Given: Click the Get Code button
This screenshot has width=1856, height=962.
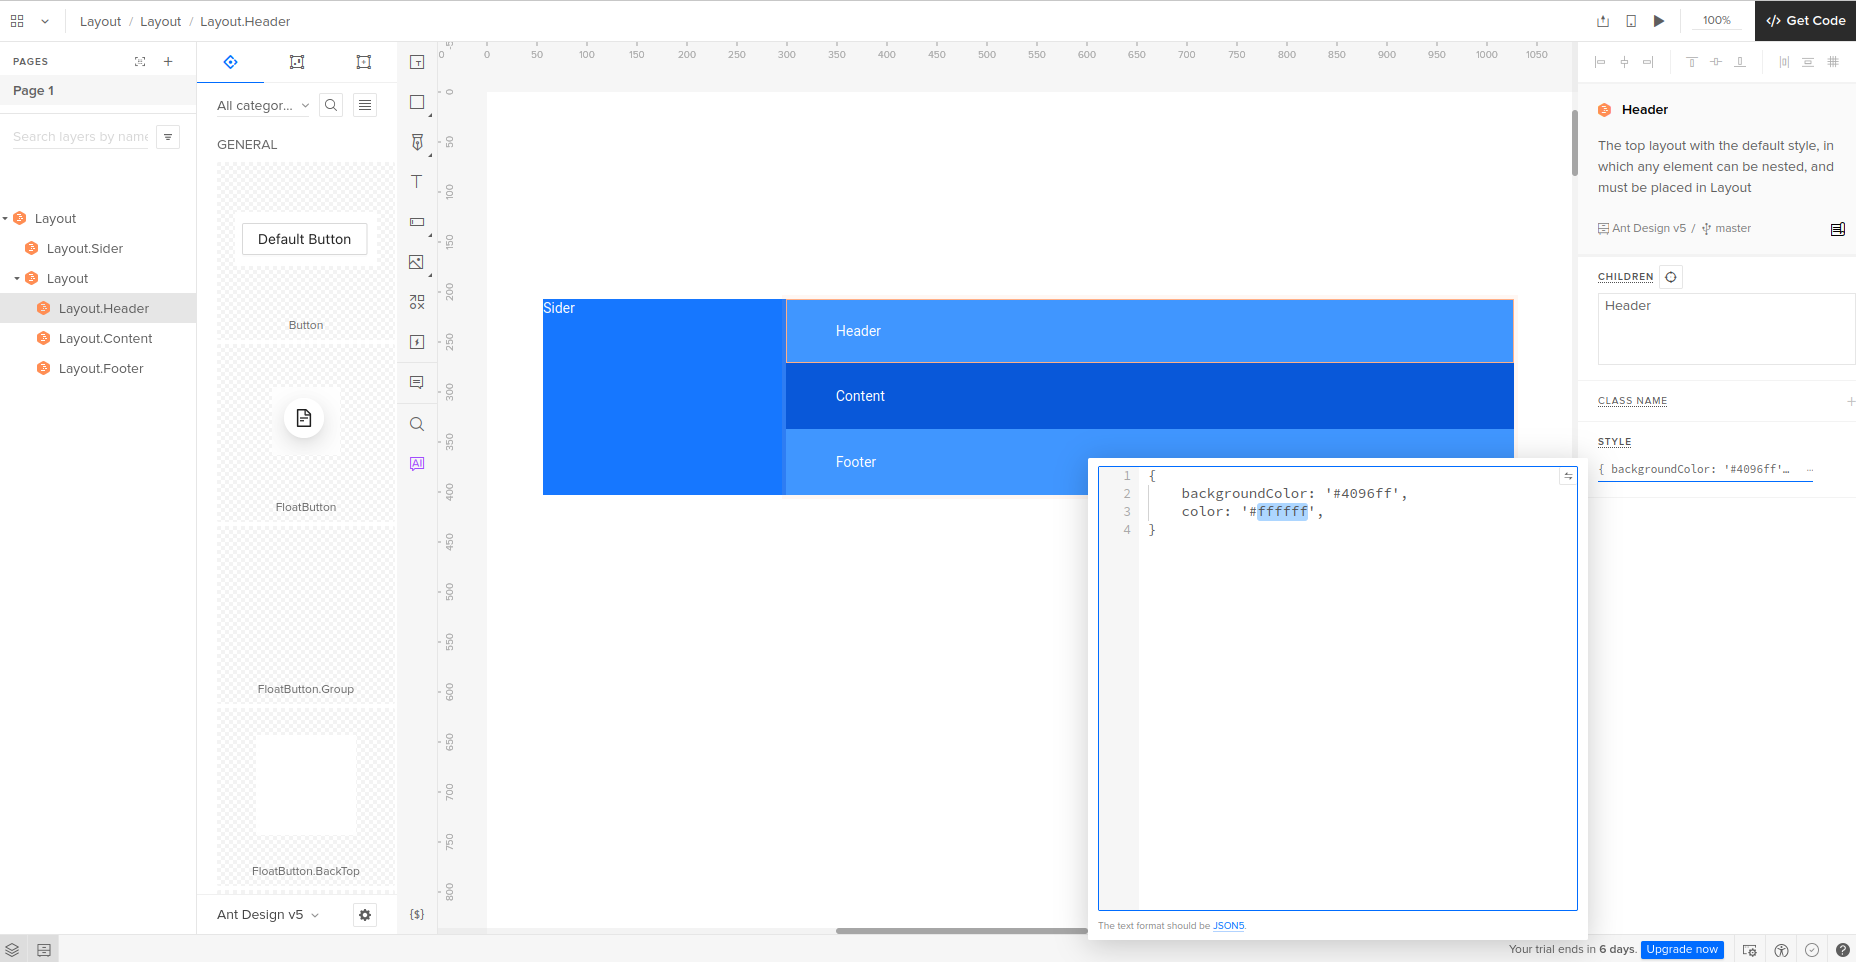Looking at the screenshot, I should click(x=1805, y=21).
